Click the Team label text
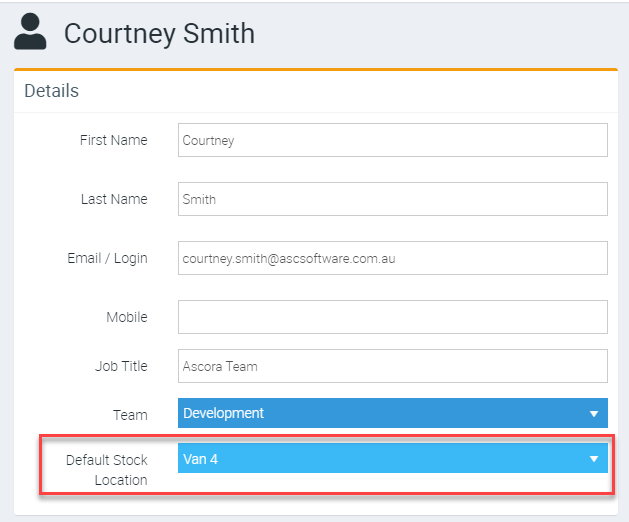 coord(130,414)
